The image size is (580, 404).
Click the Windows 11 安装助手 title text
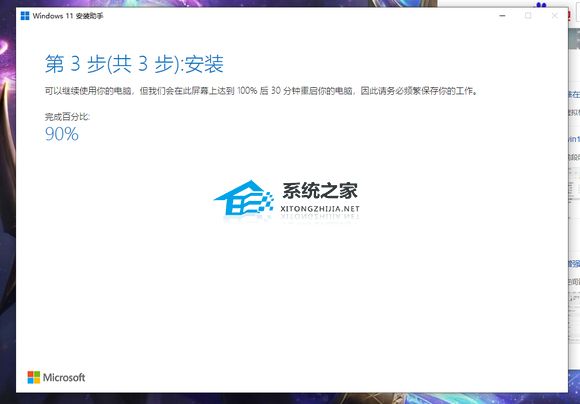[x=68, y=16]
